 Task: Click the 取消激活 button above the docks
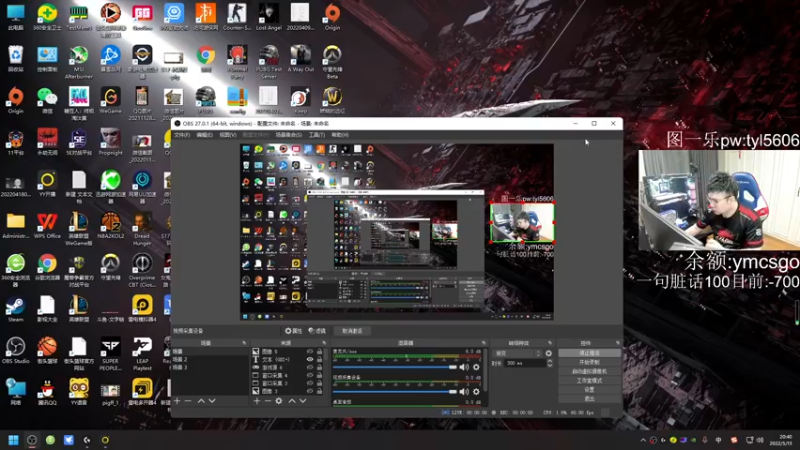352,331
